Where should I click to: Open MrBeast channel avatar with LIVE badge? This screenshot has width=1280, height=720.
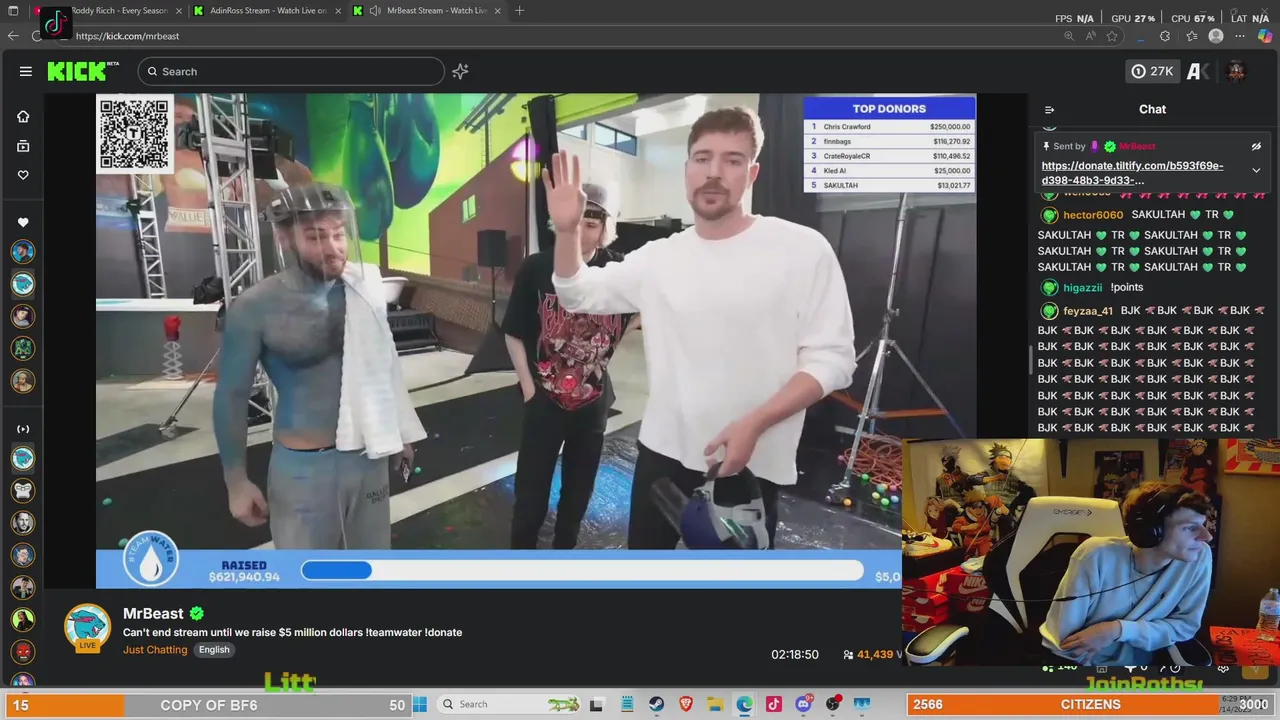88,628
